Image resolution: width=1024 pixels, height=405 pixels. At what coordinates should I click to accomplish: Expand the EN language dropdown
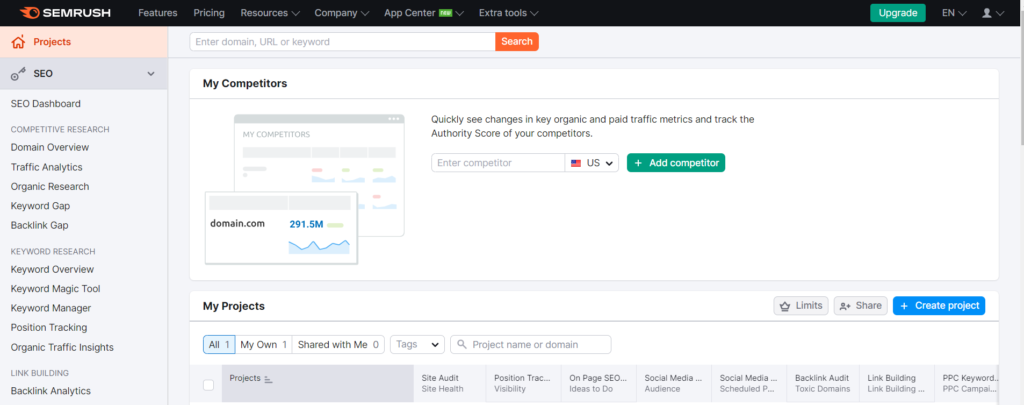pos(953,13)
